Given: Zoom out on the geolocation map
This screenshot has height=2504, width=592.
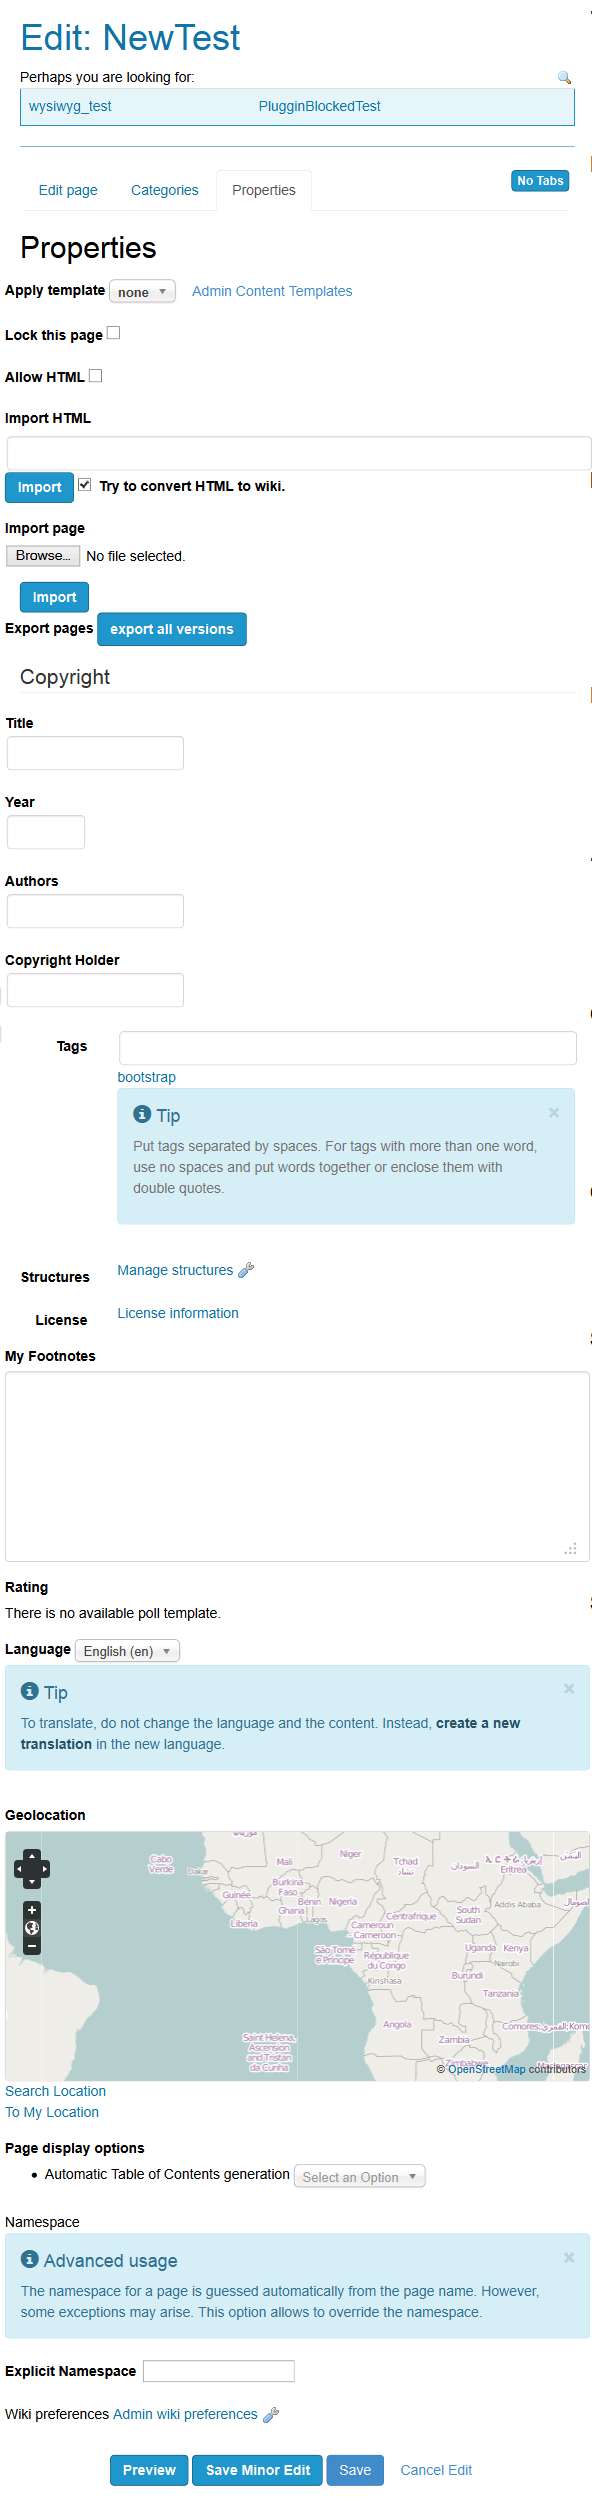Looking at the screenshot, I should [32, 1946].
